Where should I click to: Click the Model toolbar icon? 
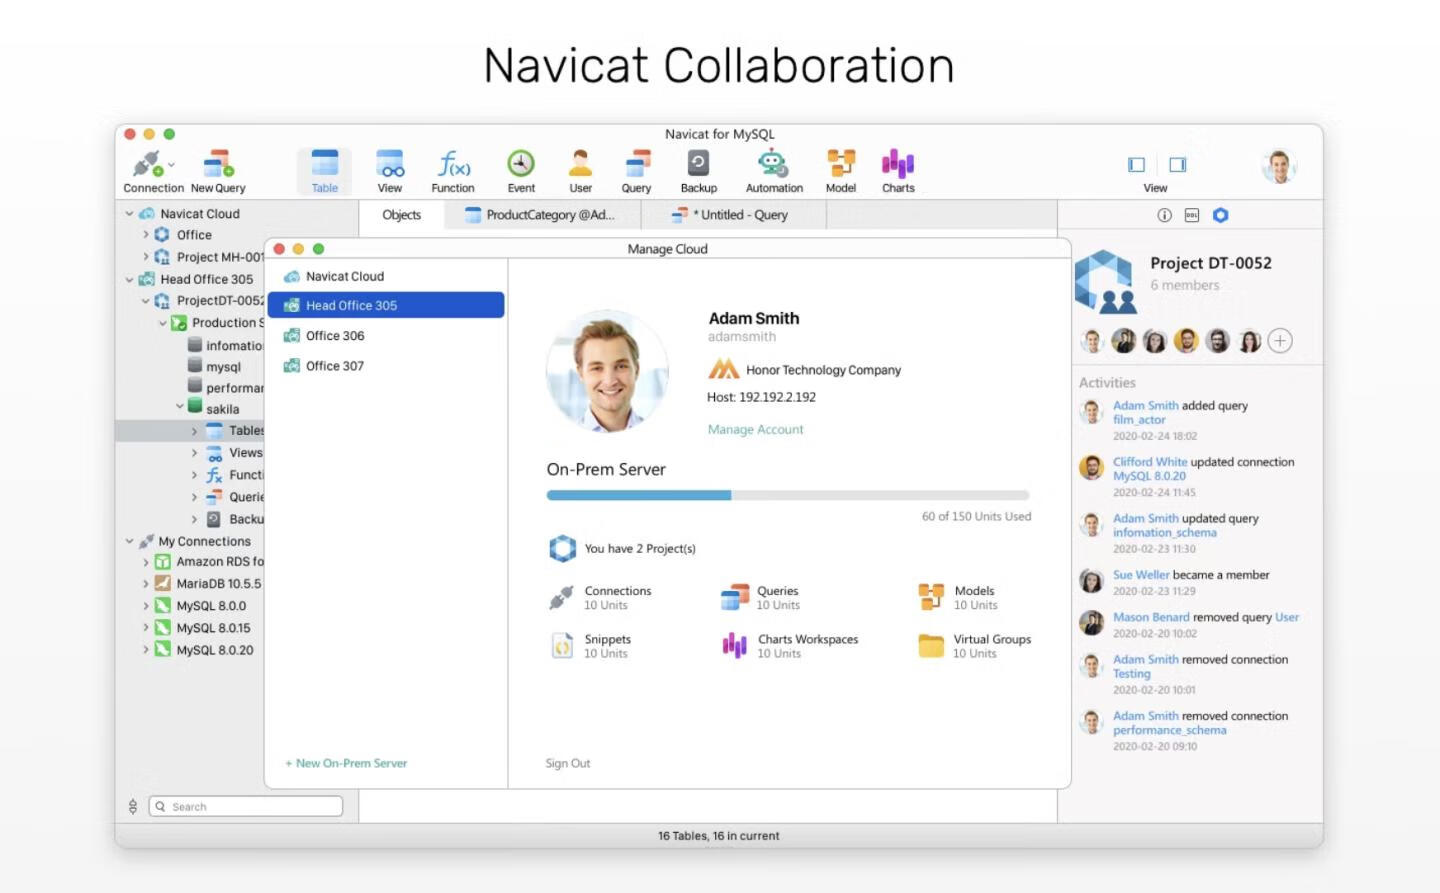click(x=841, y=163)
